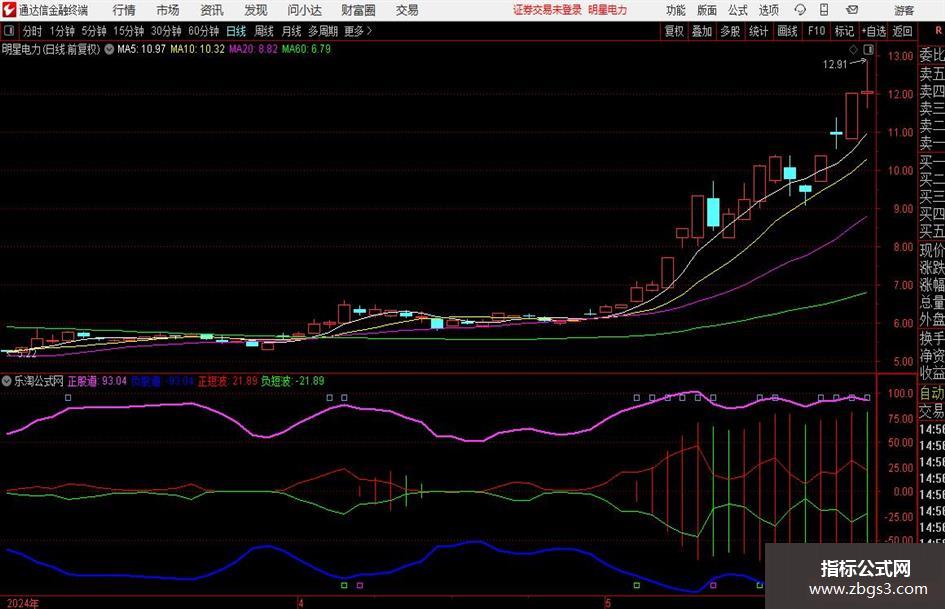Click the 明星电力 stock name in title bar
This screenshot has height=609, width=945.
coord(608,10)
